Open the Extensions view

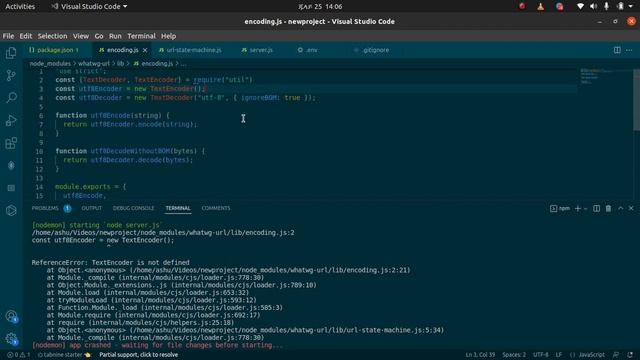click(11, 143)
